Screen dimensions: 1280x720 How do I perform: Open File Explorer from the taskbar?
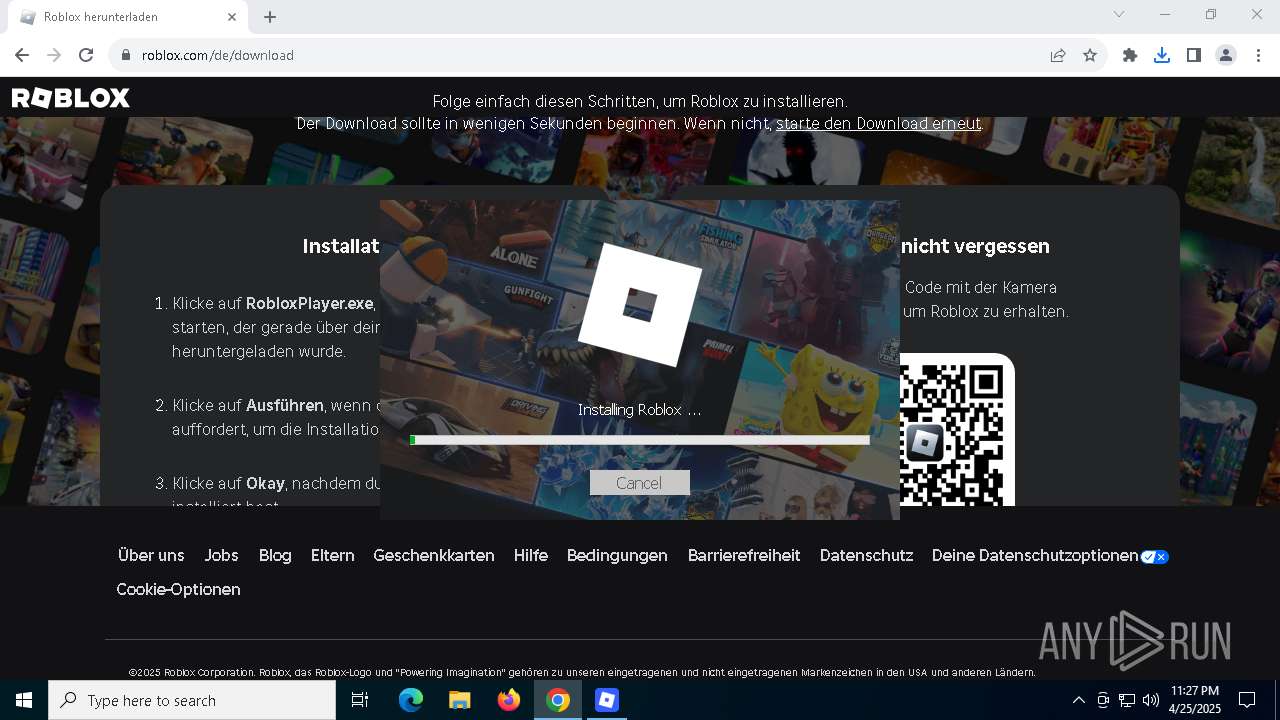click(459, 700)
